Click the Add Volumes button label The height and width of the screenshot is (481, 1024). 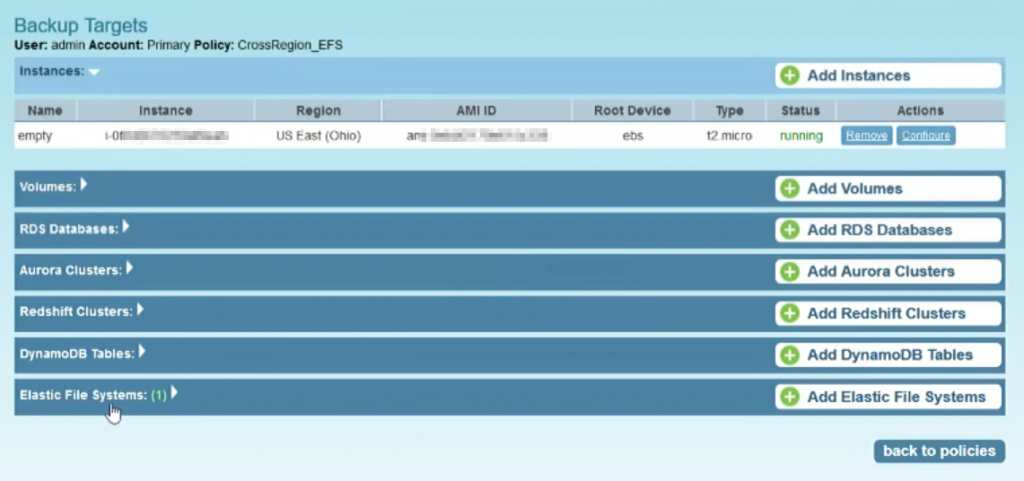coord(855,189)
